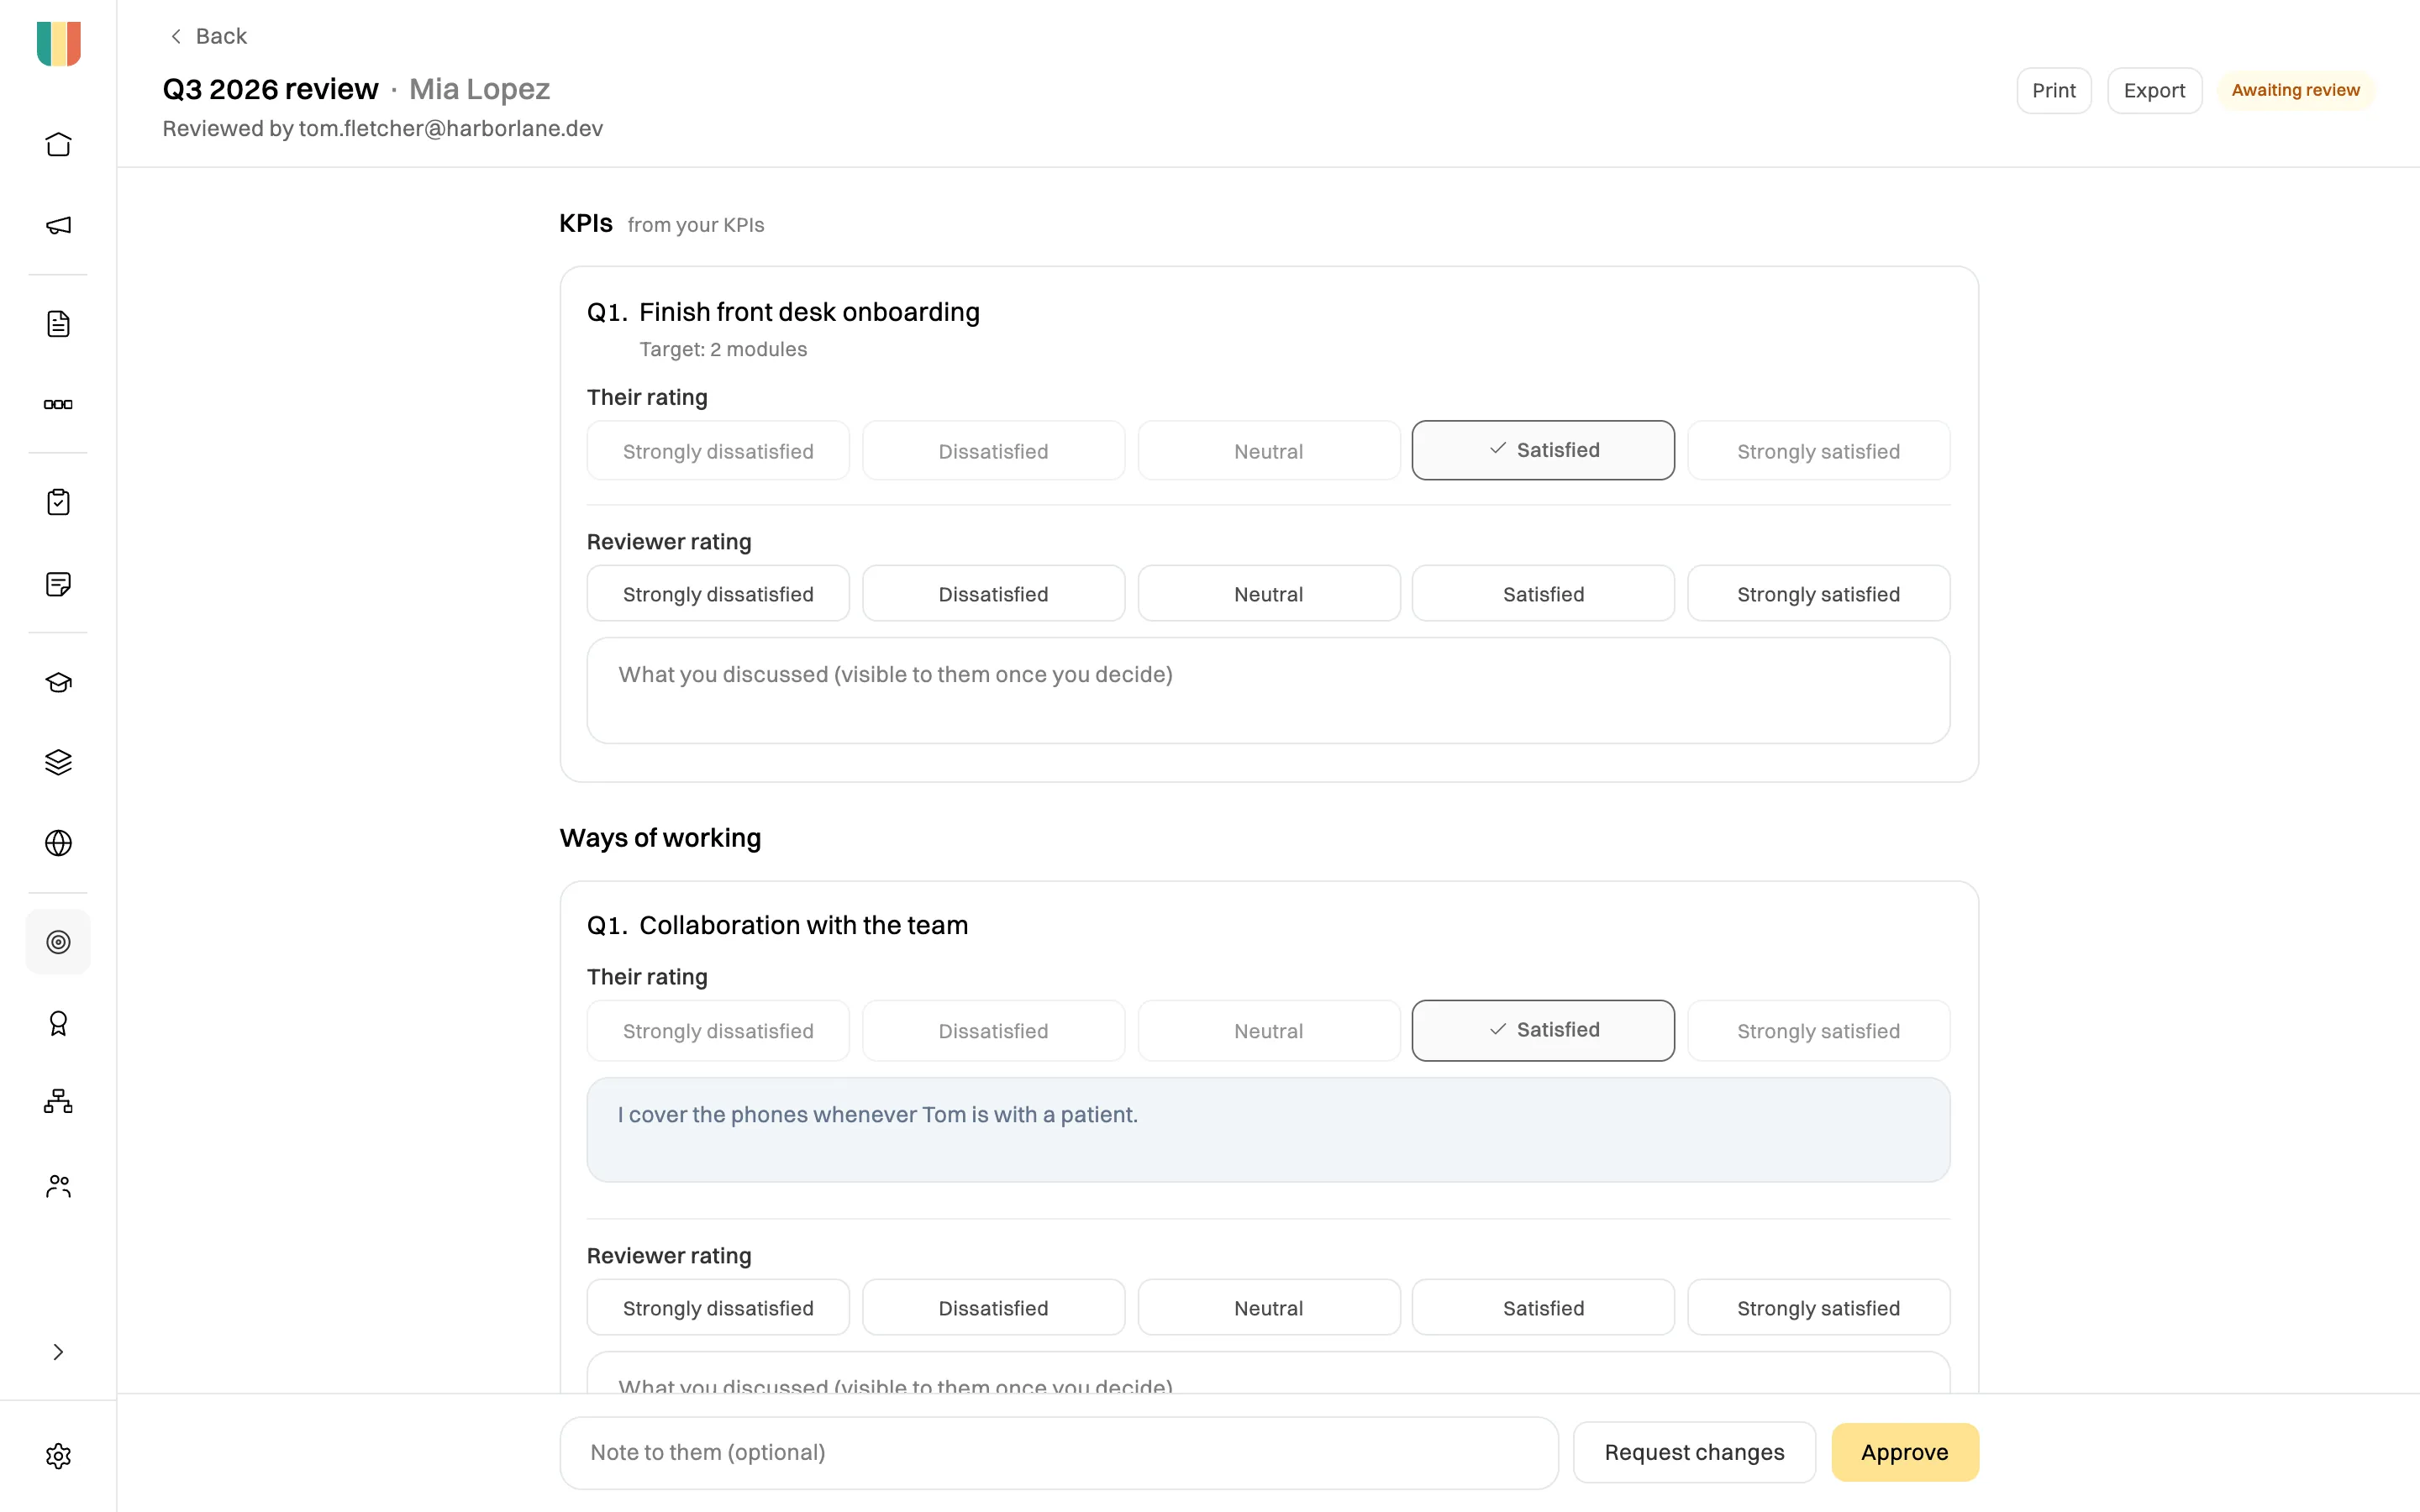Approve the review

pos(1904,1453)
